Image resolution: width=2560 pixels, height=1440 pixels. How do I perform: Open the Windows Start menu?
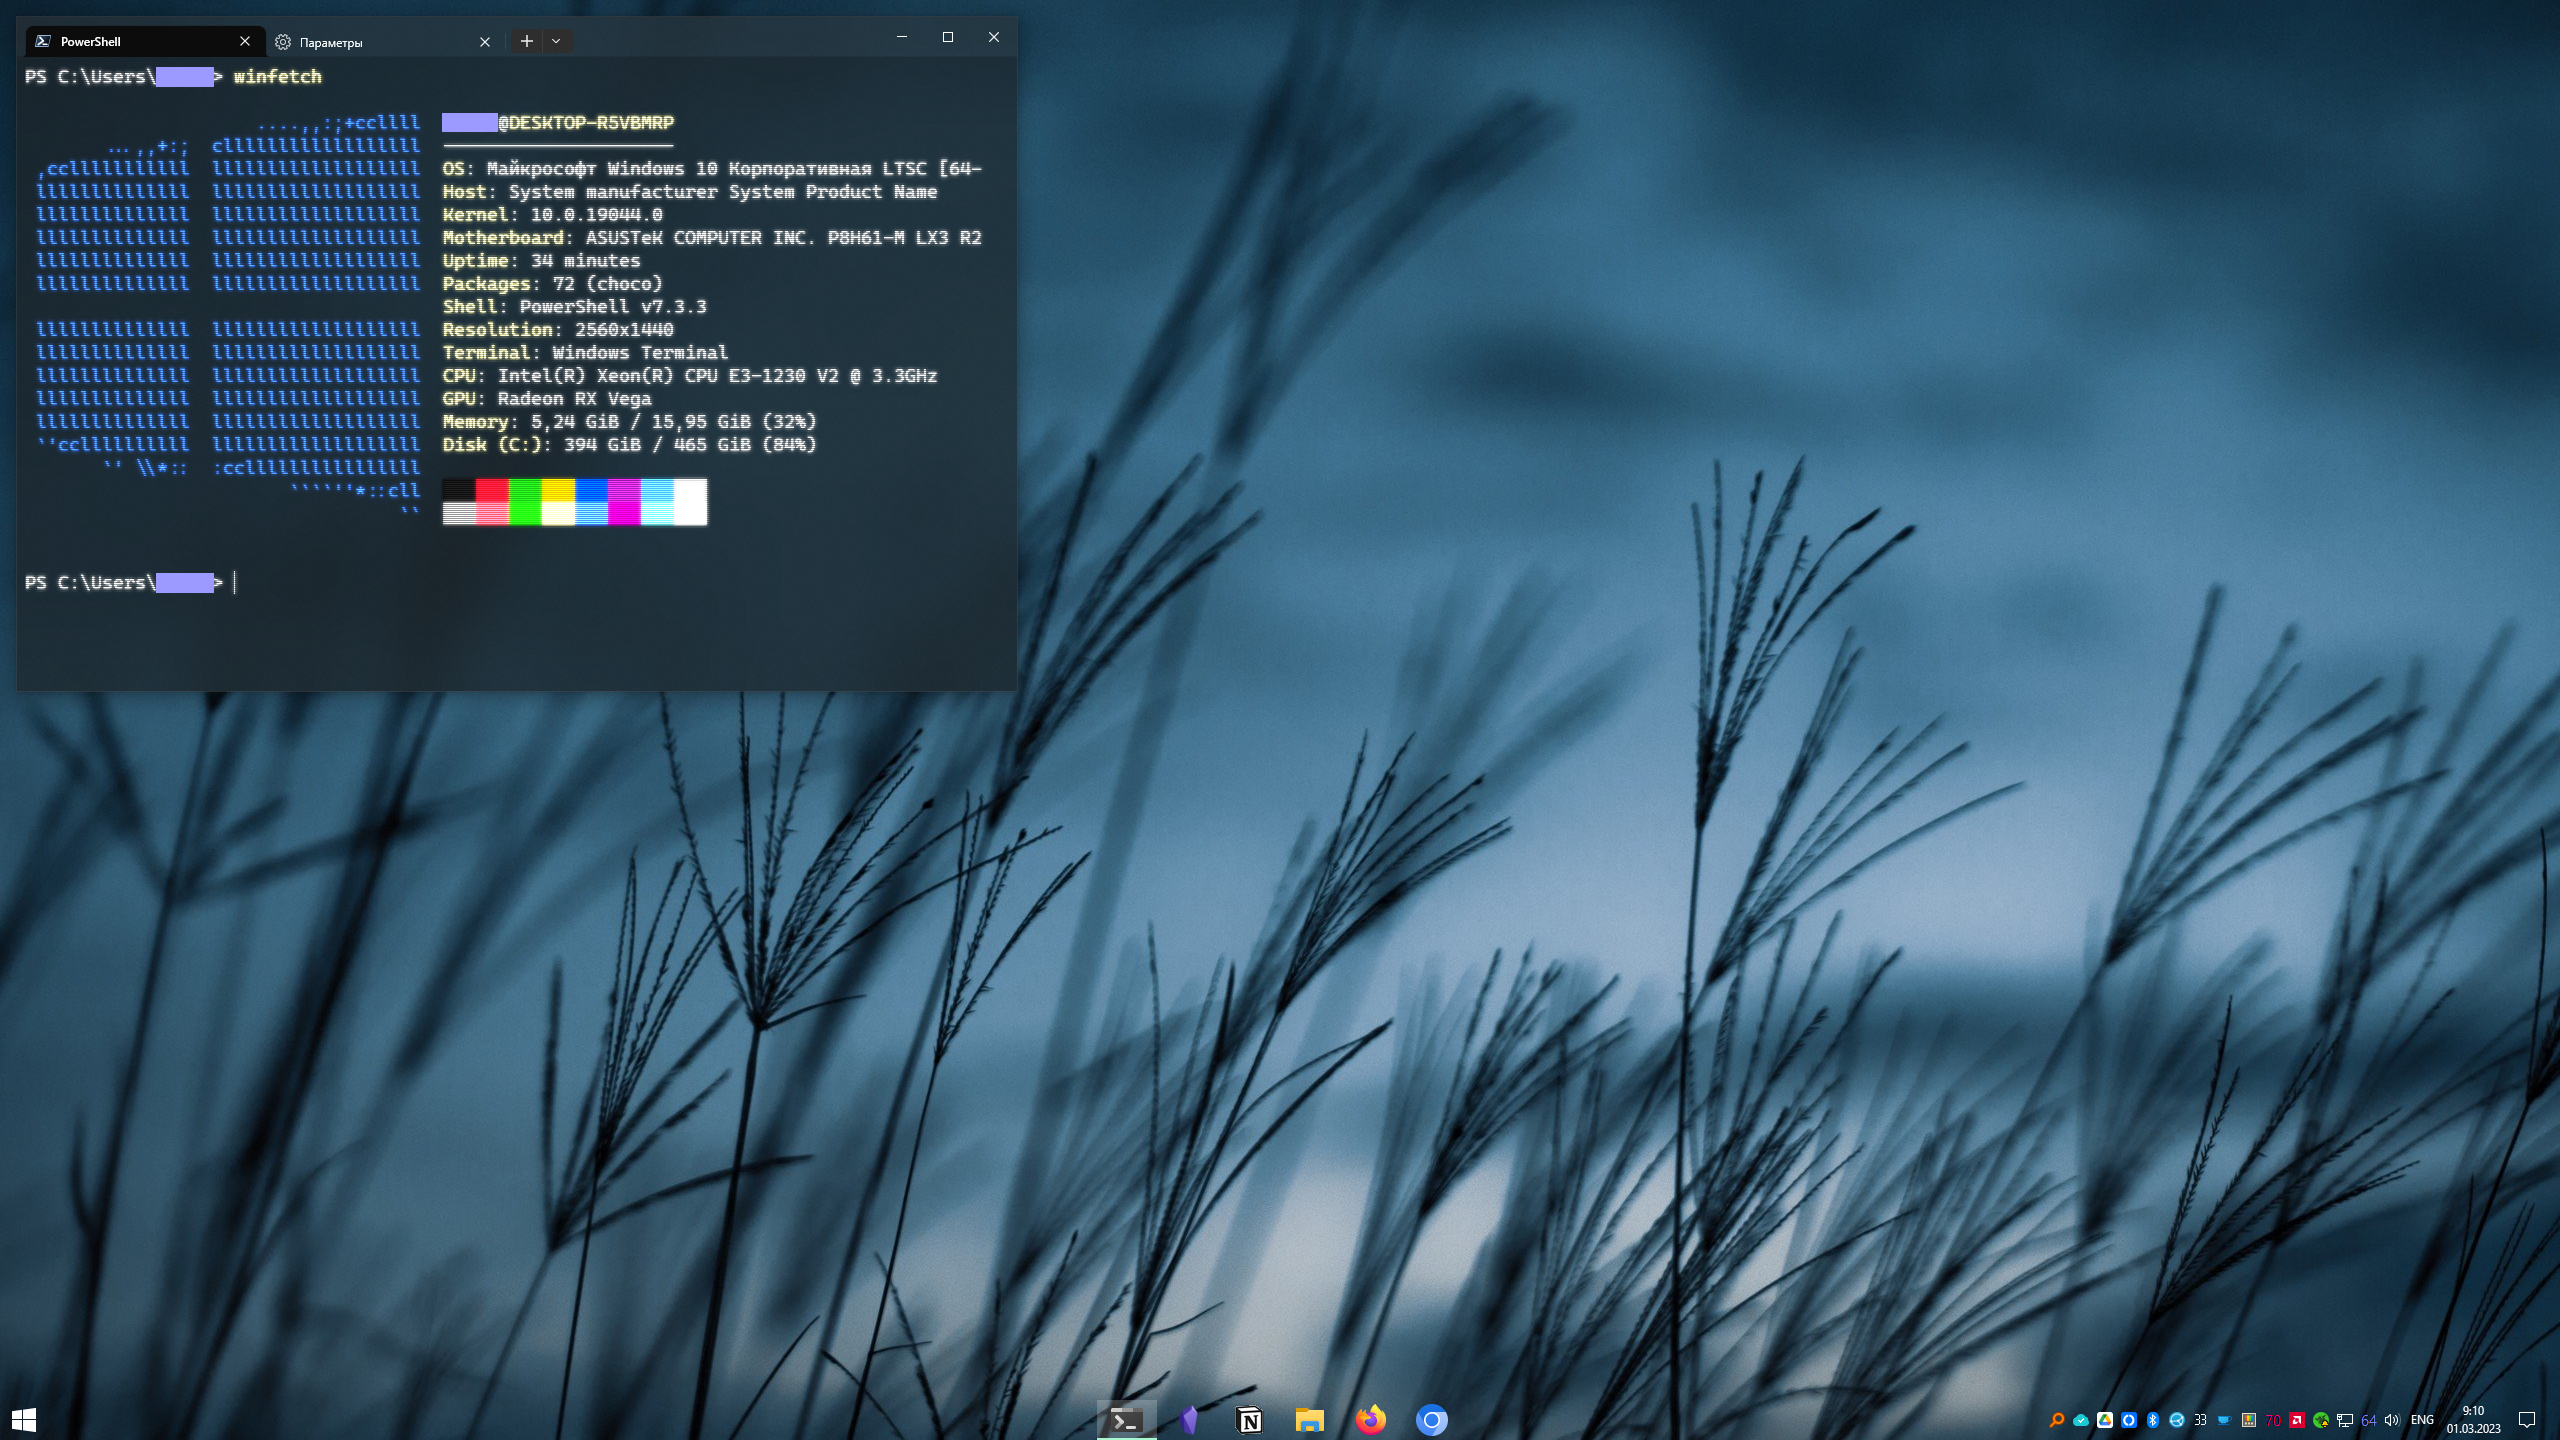pos(24,1419)
